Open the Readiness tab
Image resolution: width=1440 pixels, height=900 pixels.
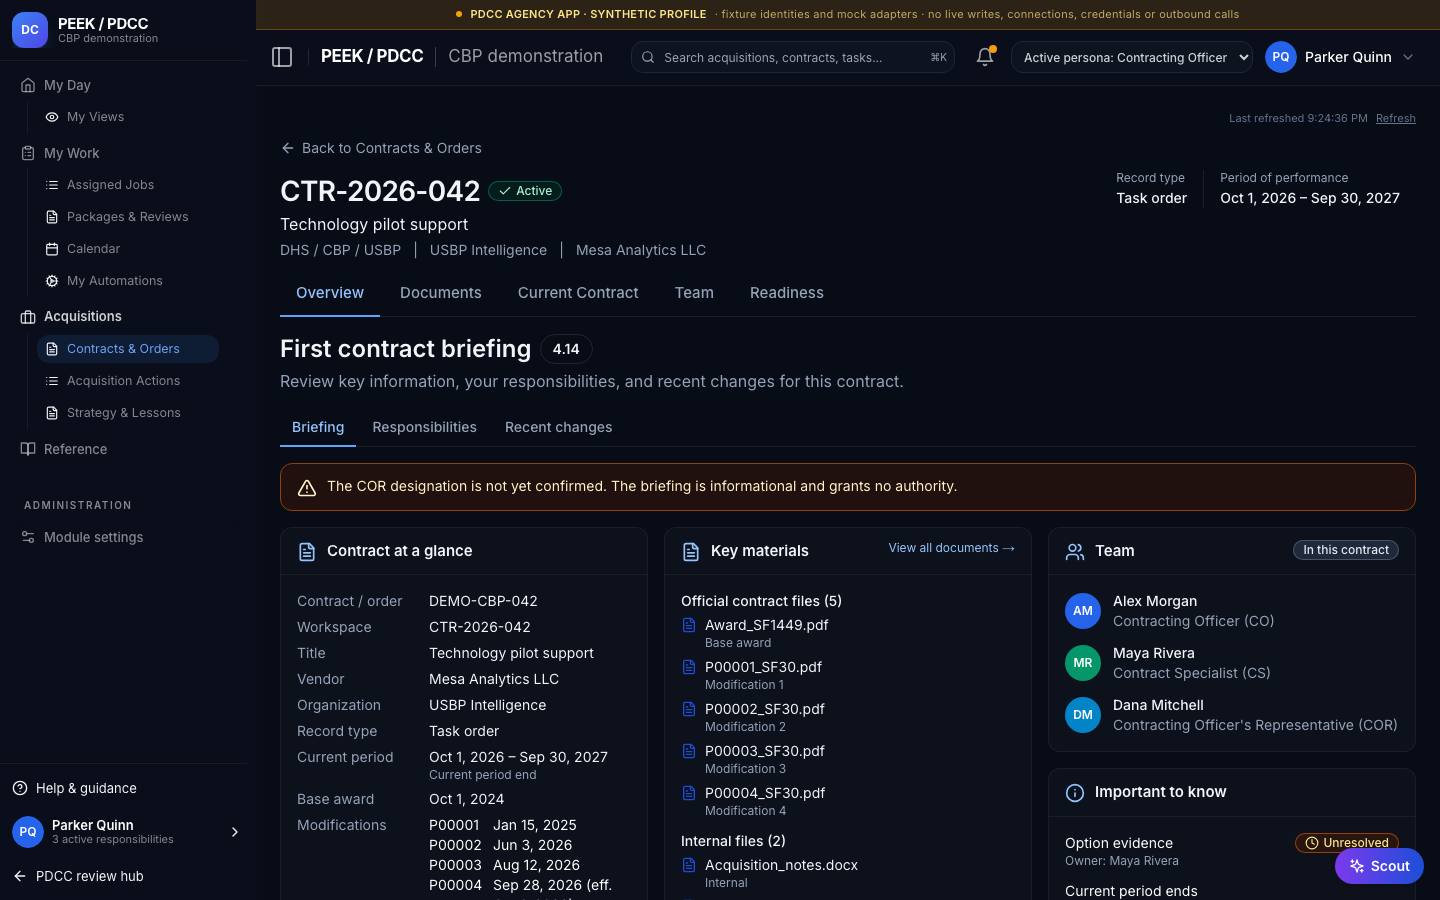coord(787,293)
